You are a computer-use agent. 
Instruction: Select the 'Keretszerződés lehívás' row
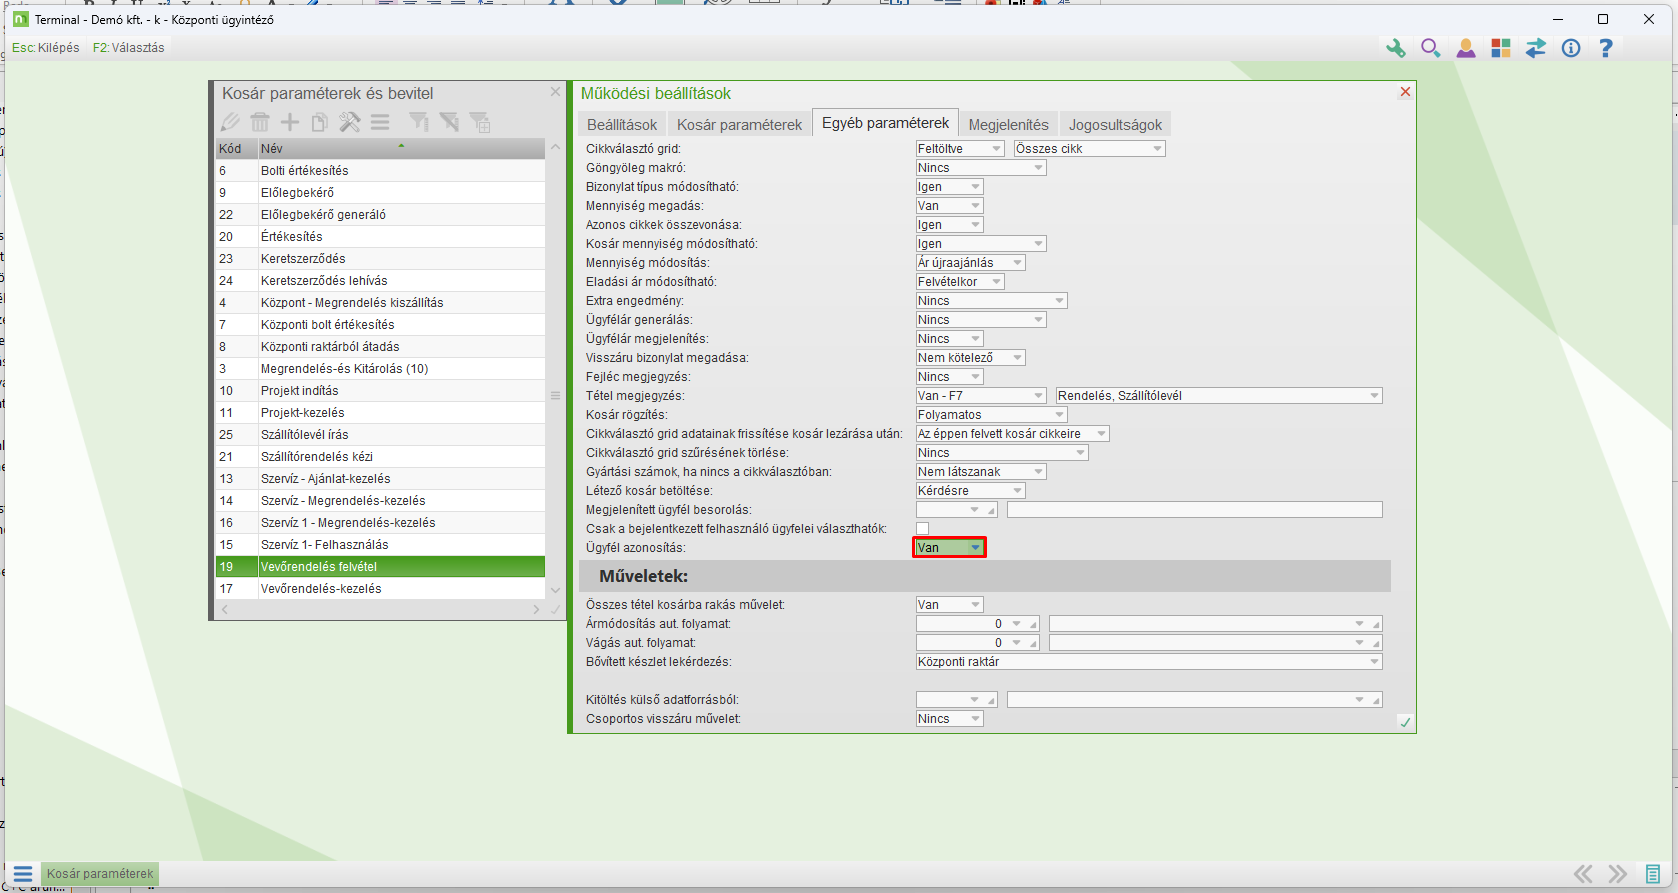(380, 281)
